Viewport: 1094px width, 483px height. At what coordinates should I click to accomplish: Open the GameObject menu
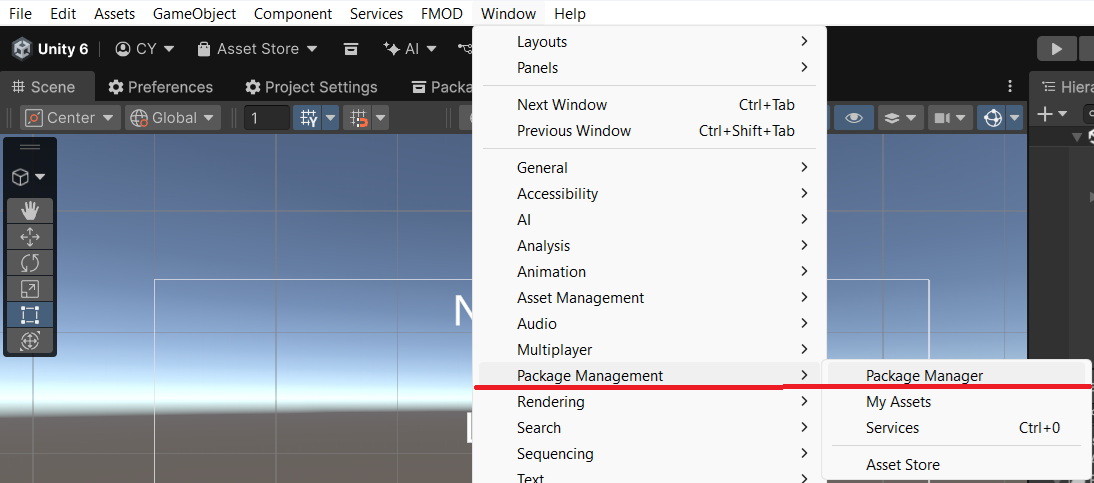[195, 13]
